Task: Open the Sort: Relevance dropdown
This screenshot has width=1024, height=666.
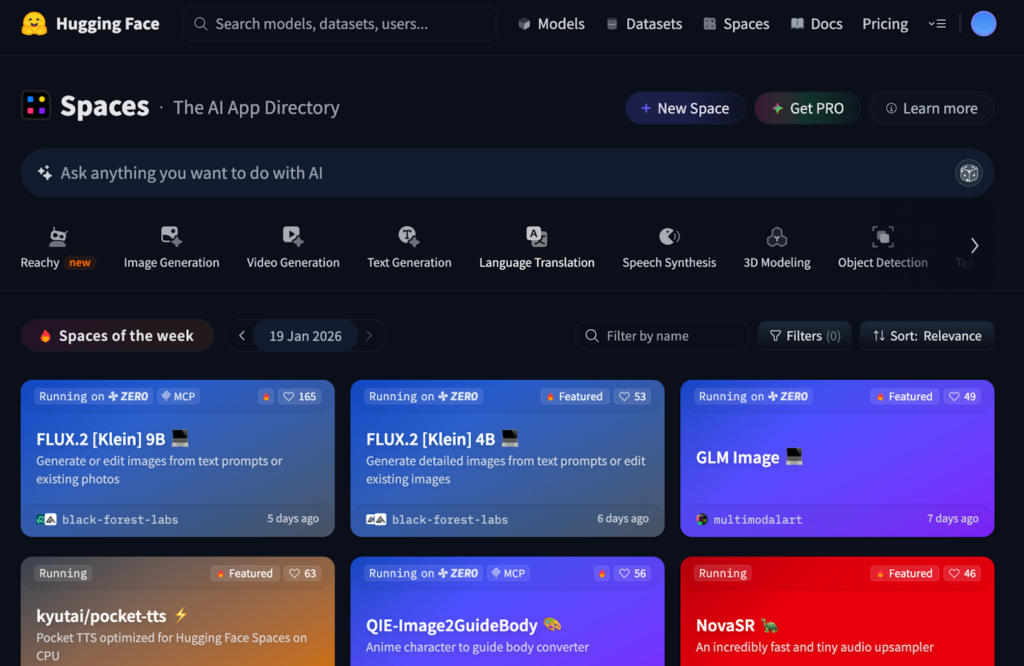Action: (926, 336)
